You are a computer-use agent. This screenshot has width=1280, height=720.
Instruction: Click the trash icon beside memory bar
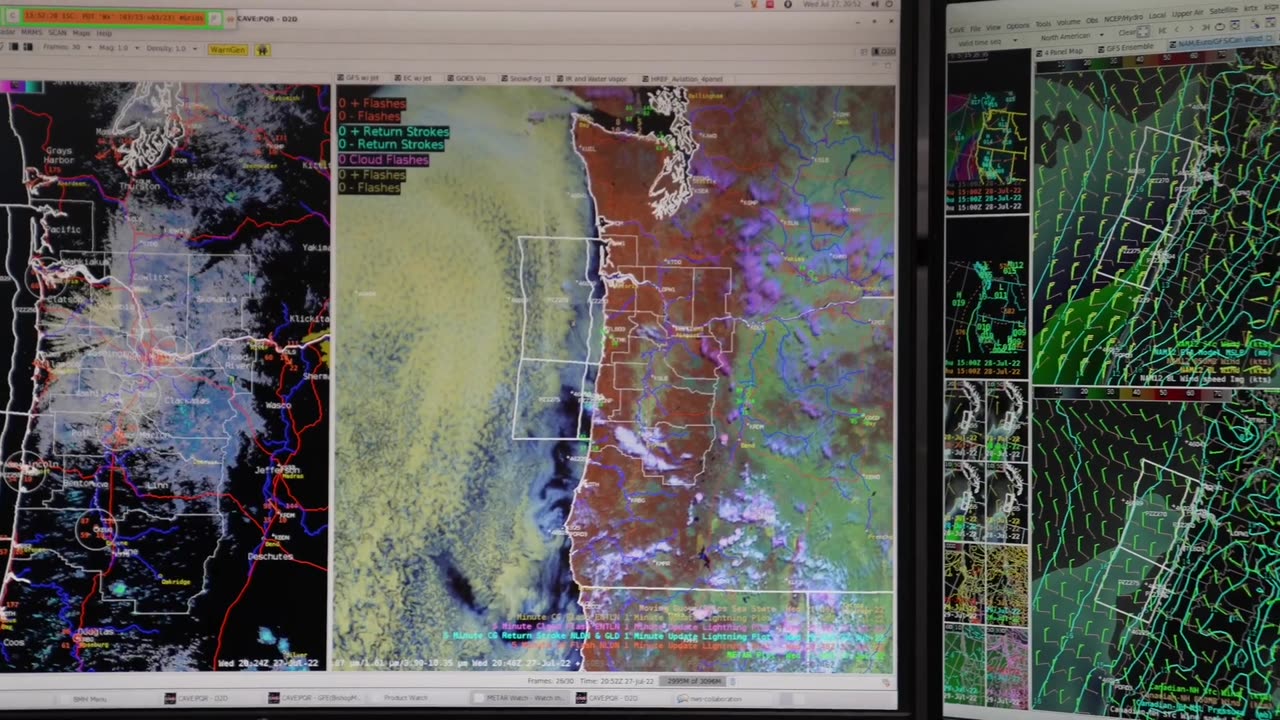tap(732, 681)
